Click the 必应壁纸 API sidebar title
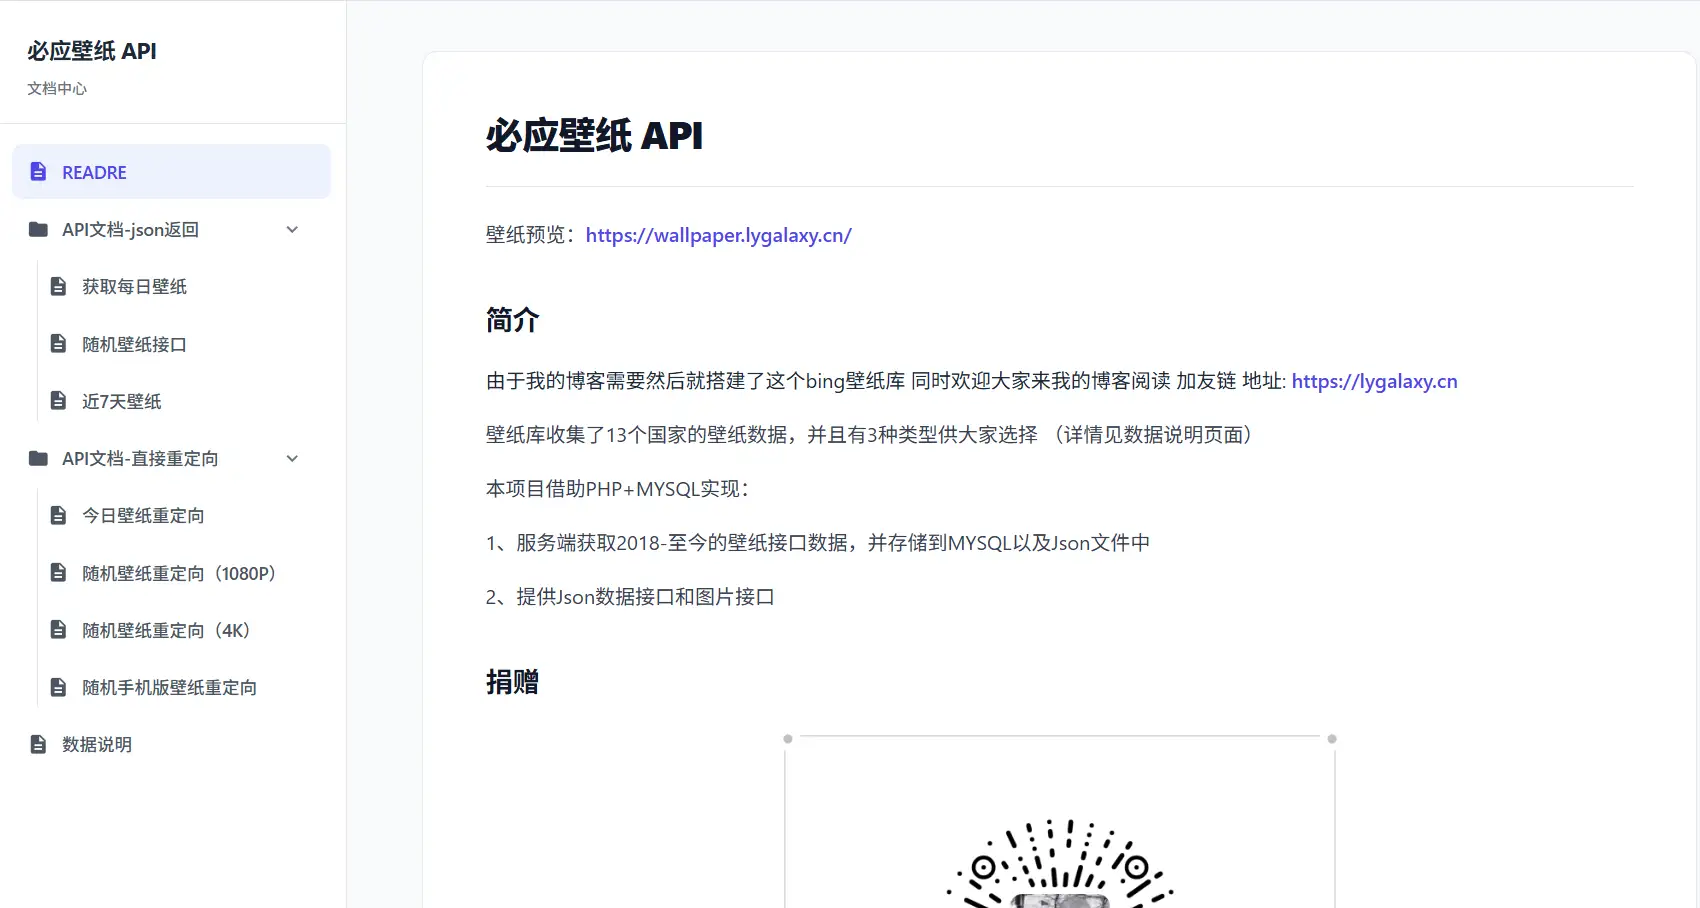The width and height of the screenshot is (1700, 908). pos(92,51)
